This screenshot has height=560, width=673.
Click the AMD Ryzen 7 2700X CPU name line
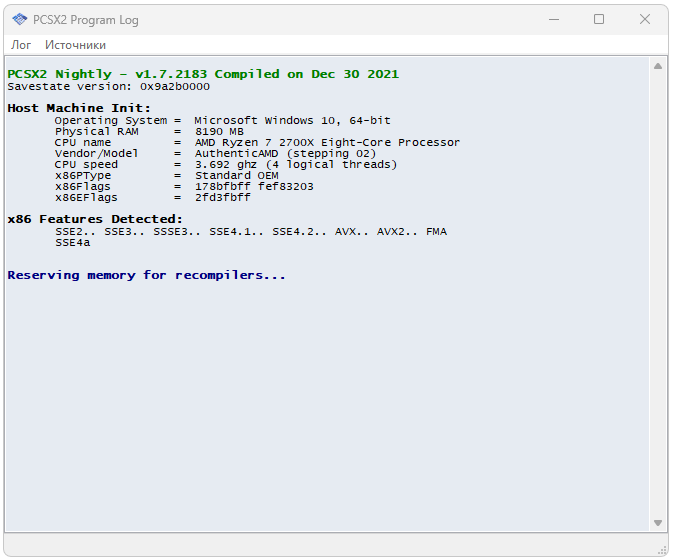[x=257, y=142]
